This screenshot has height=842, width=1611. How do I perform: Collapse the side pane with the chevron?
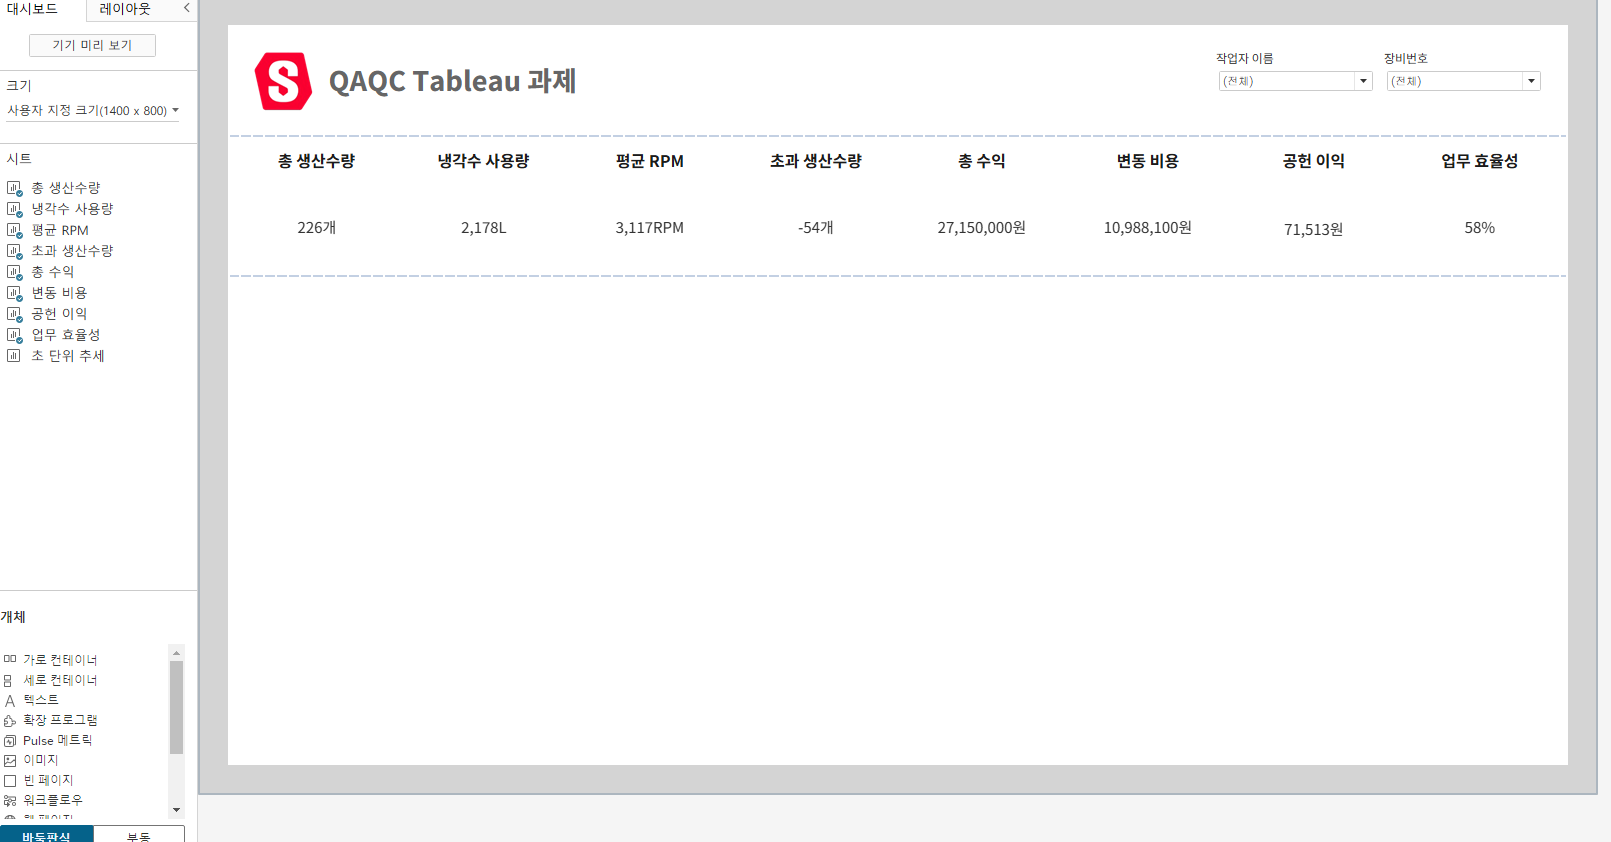tap(186, 8)
